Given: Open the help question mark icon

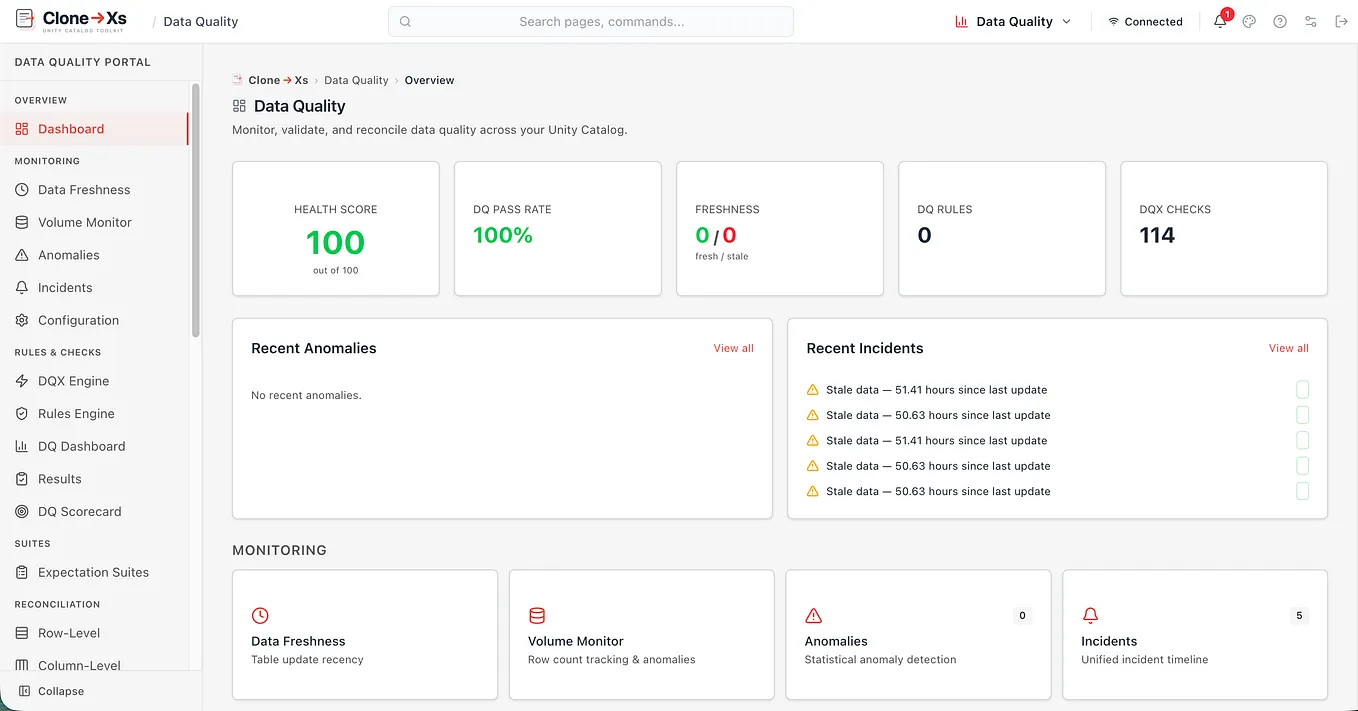Looking at the screenshot, I should 1280,21.
